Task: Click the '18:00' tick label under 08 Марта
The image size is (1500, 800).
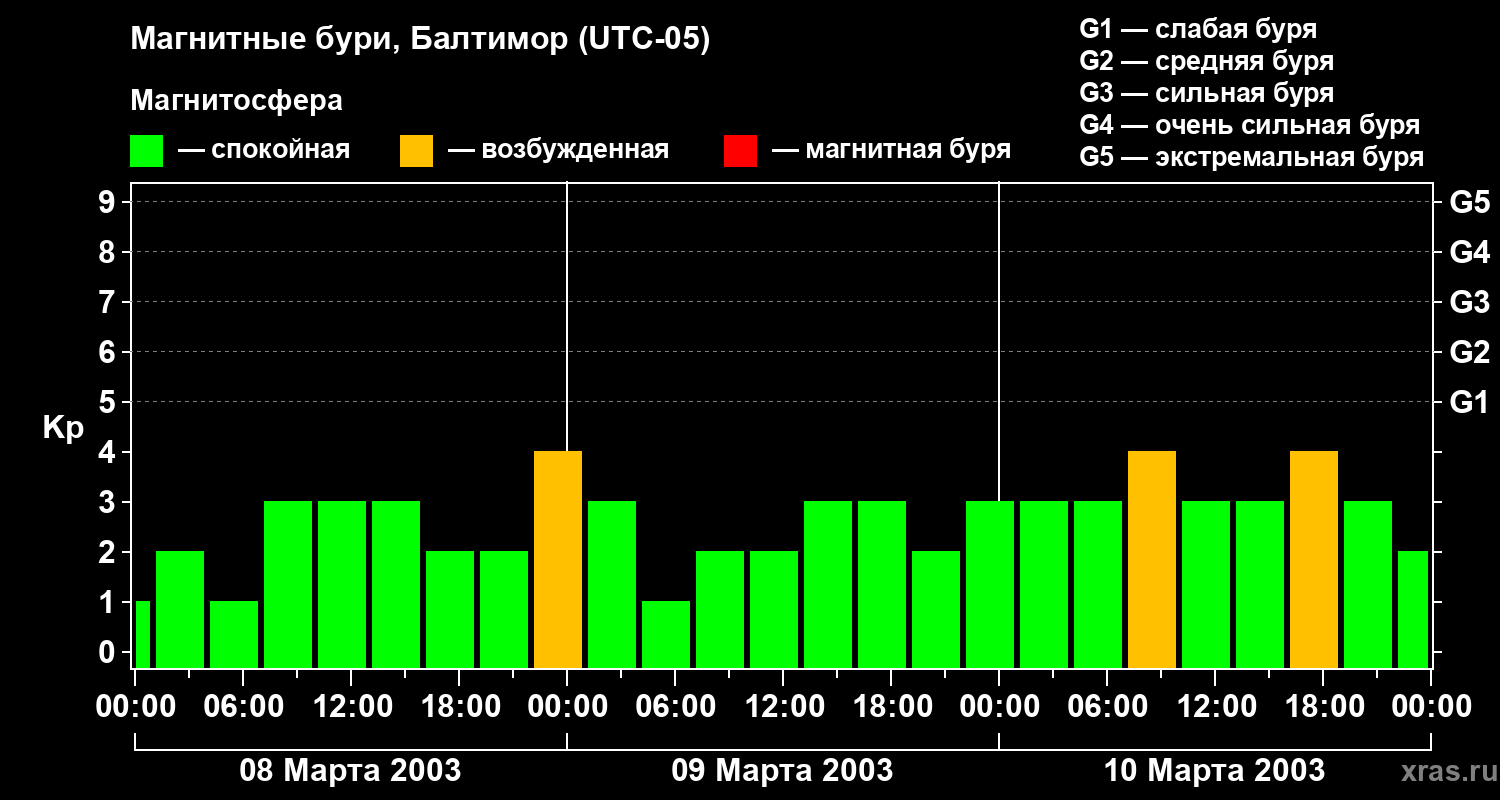Action: (459, 707)
